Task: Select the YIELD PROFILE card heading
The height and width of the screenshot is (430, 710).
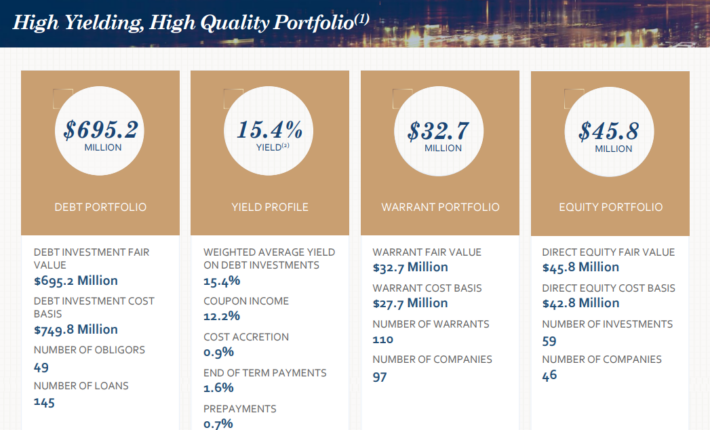Action: (270, 207)
